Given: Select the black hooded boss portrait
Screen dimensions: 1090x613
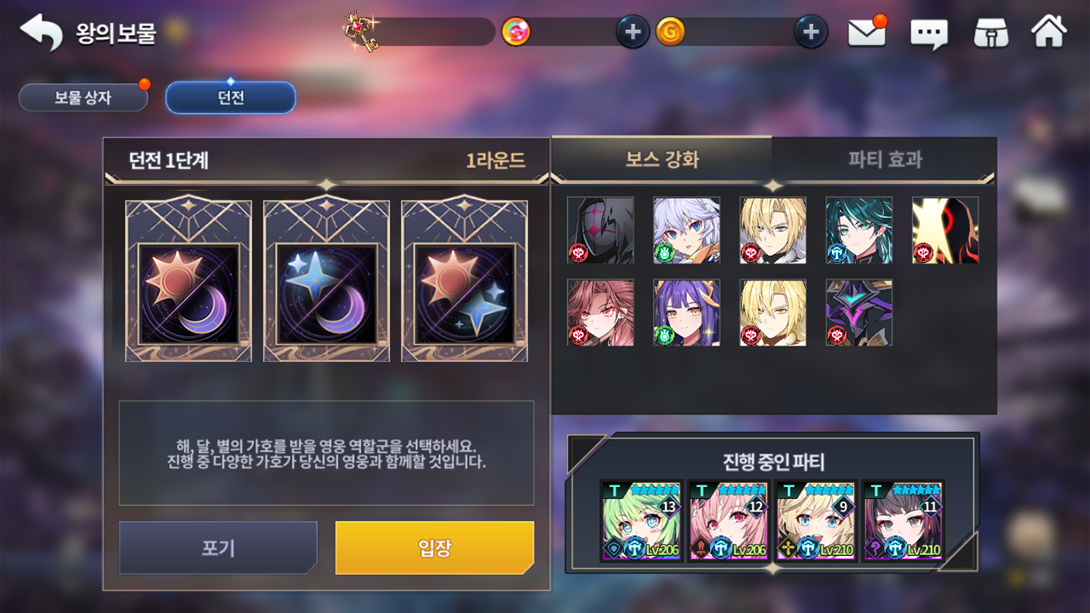Looking at the screenshot, I should point(601,230).
